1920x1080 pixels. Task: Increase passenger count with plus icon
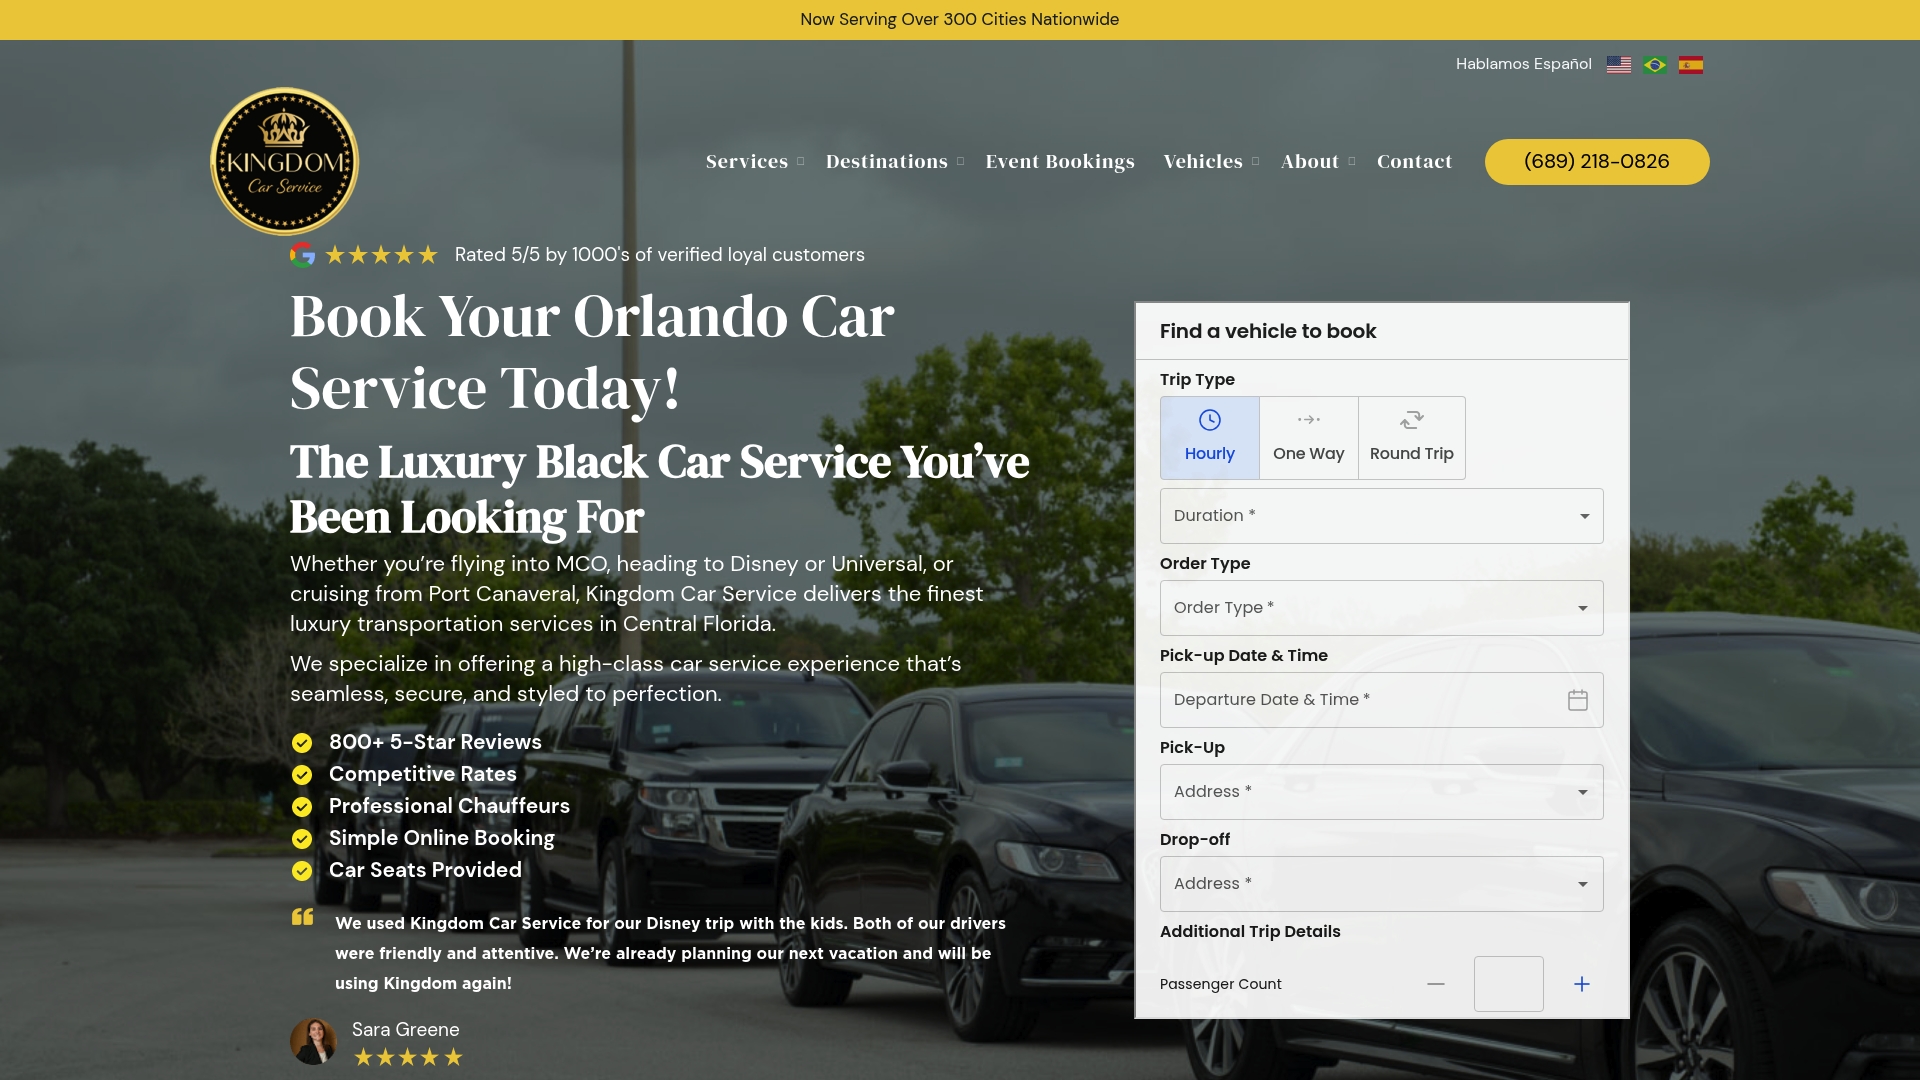(1582, 984)
